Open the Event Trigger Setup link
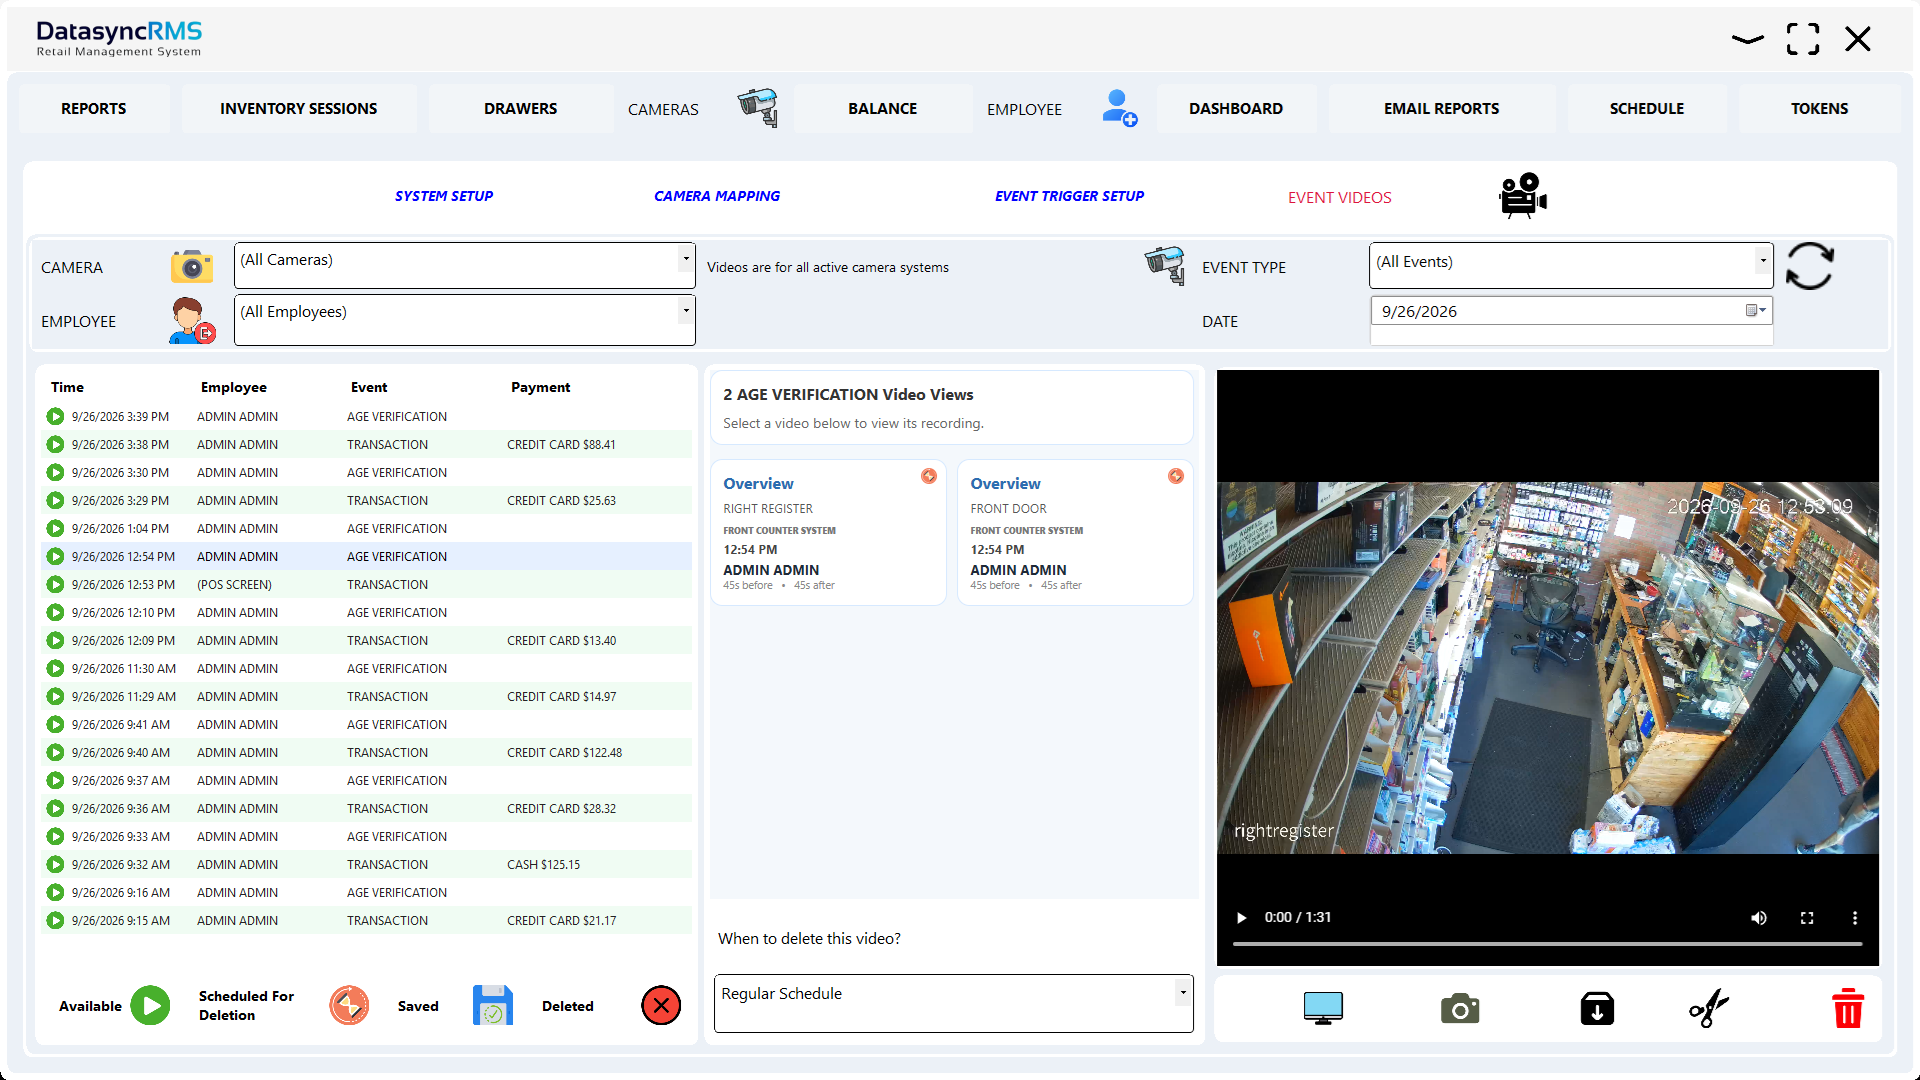The image size is (1920, 1080). click(1069, 196)
